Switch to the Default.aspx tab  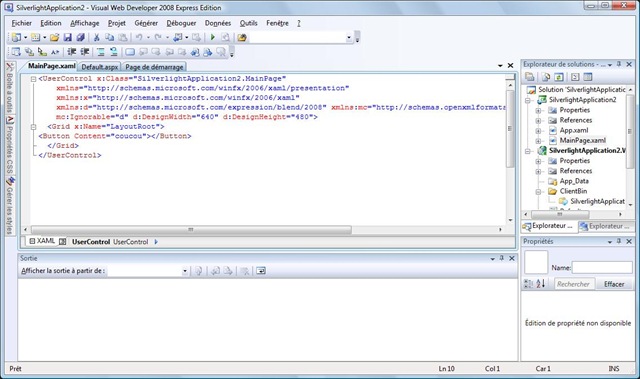click(100, 67)
